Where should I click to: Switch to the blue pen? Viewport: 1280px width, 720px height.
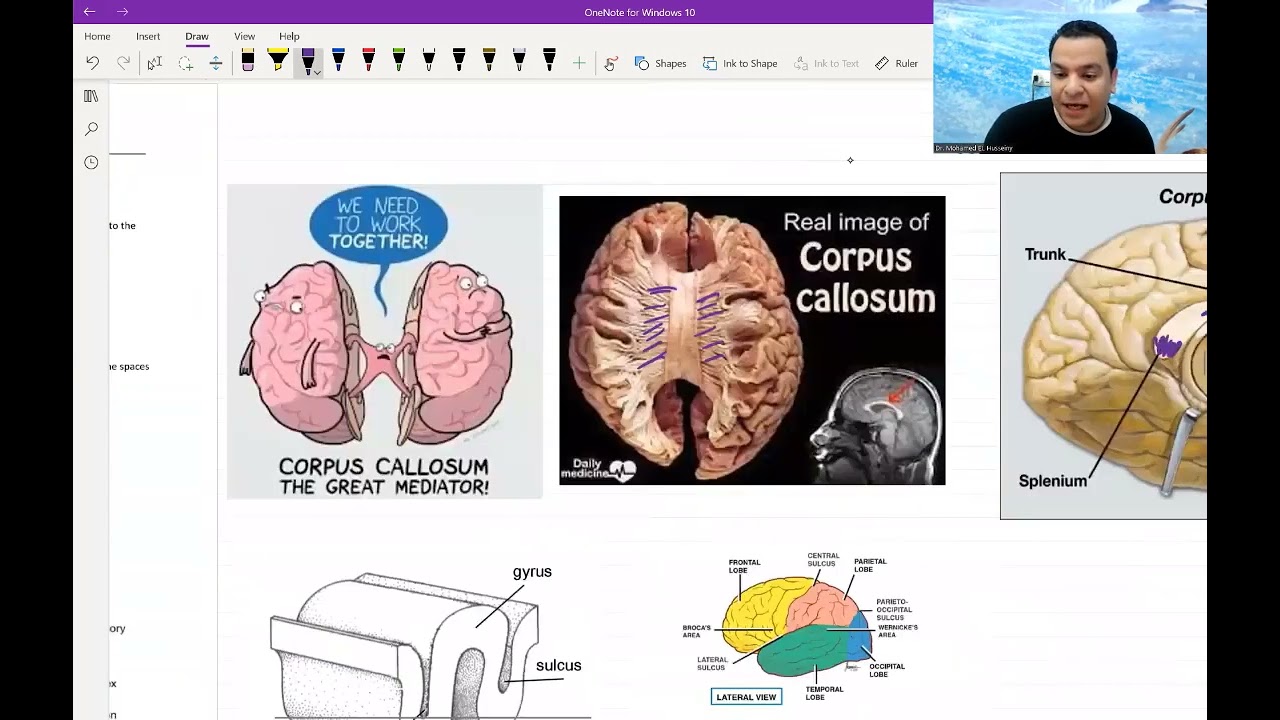pos(338,61)
